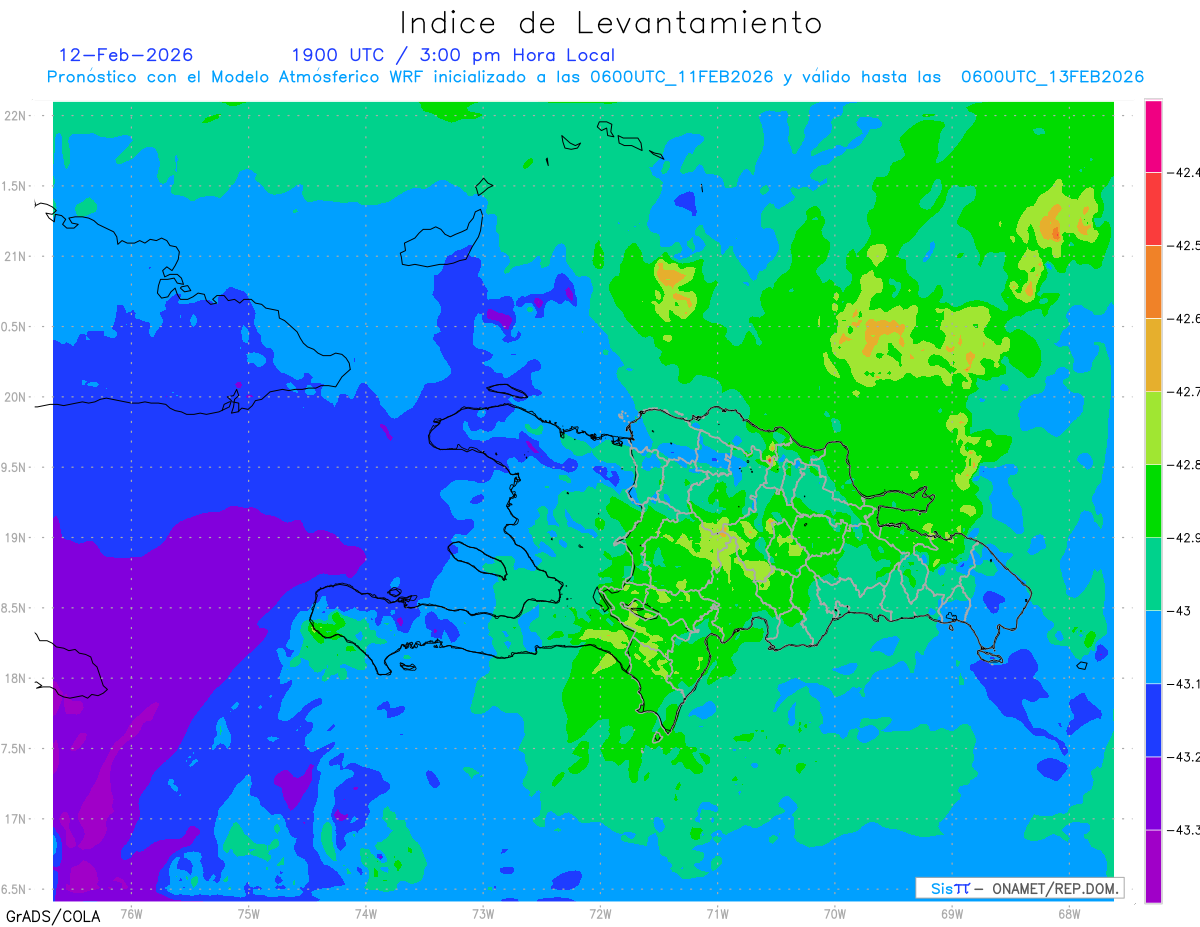This screenshot has width=1200, height=927.
Task: Click the '19N' latitude label
Action: click(x=16, y=538)
